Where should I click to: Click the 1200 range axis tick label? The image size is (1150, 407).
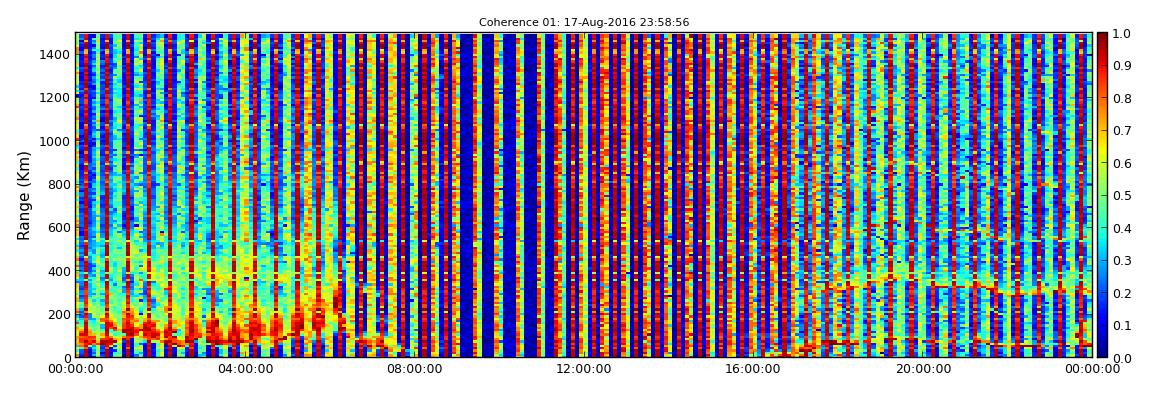(56, 98)
